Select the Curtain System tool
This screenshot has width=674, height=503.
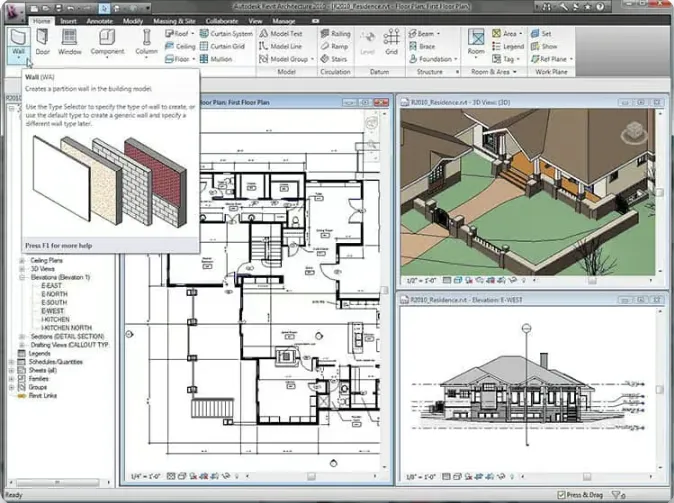[x=226, y=34]
